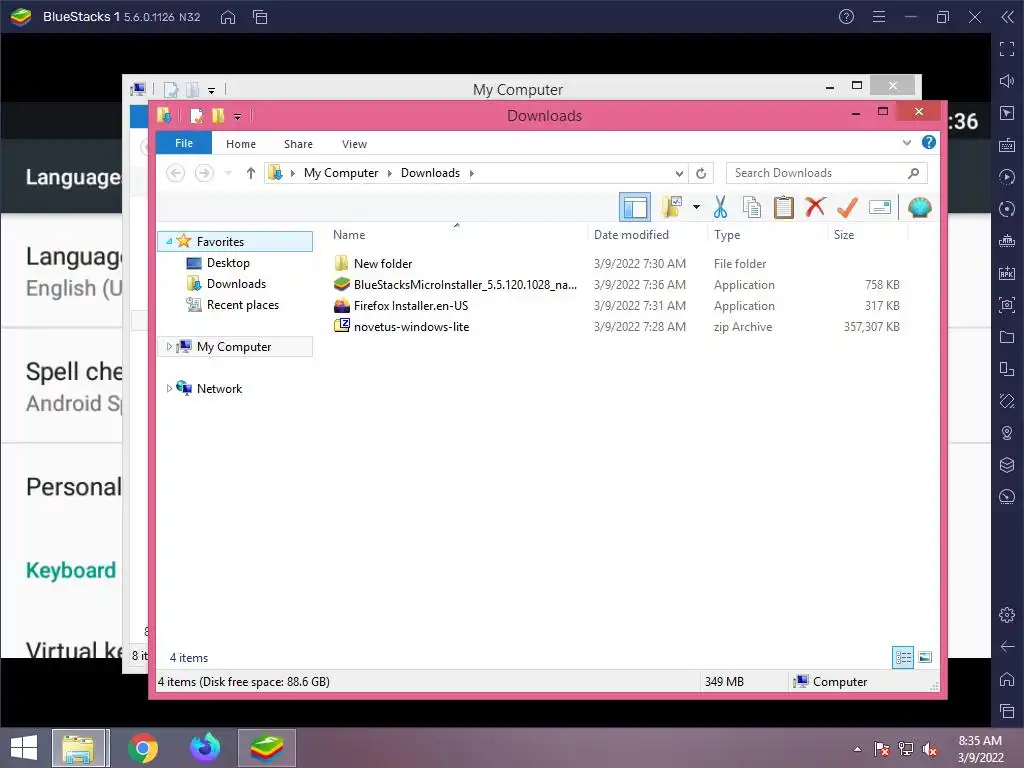
Task: Collapse the Favorites tree group
Action: (x=169, y=241)
